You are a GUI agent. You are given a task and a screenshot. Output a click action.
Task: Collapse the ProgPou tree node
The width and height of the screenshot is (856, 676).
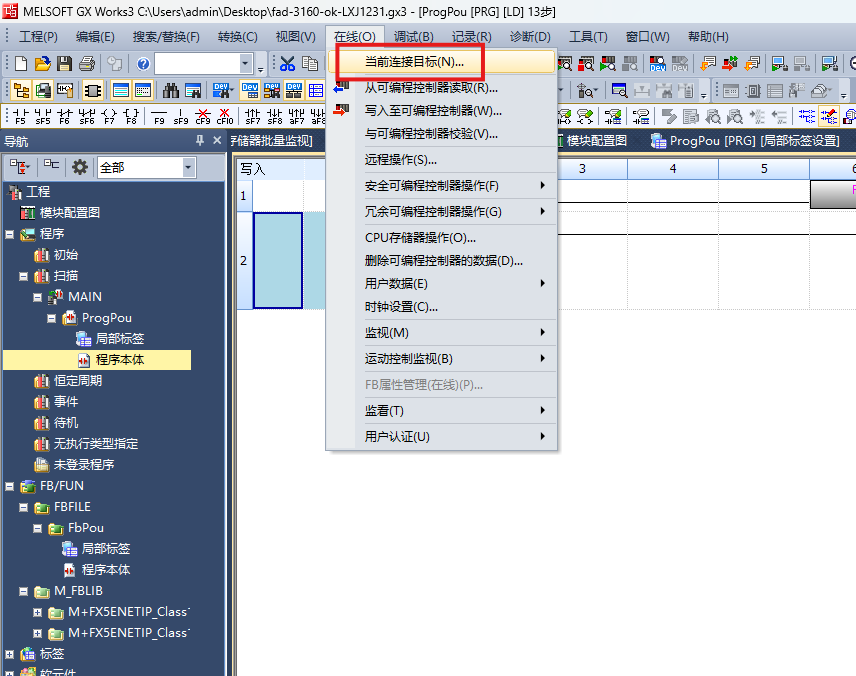click(x=51, y=318)
